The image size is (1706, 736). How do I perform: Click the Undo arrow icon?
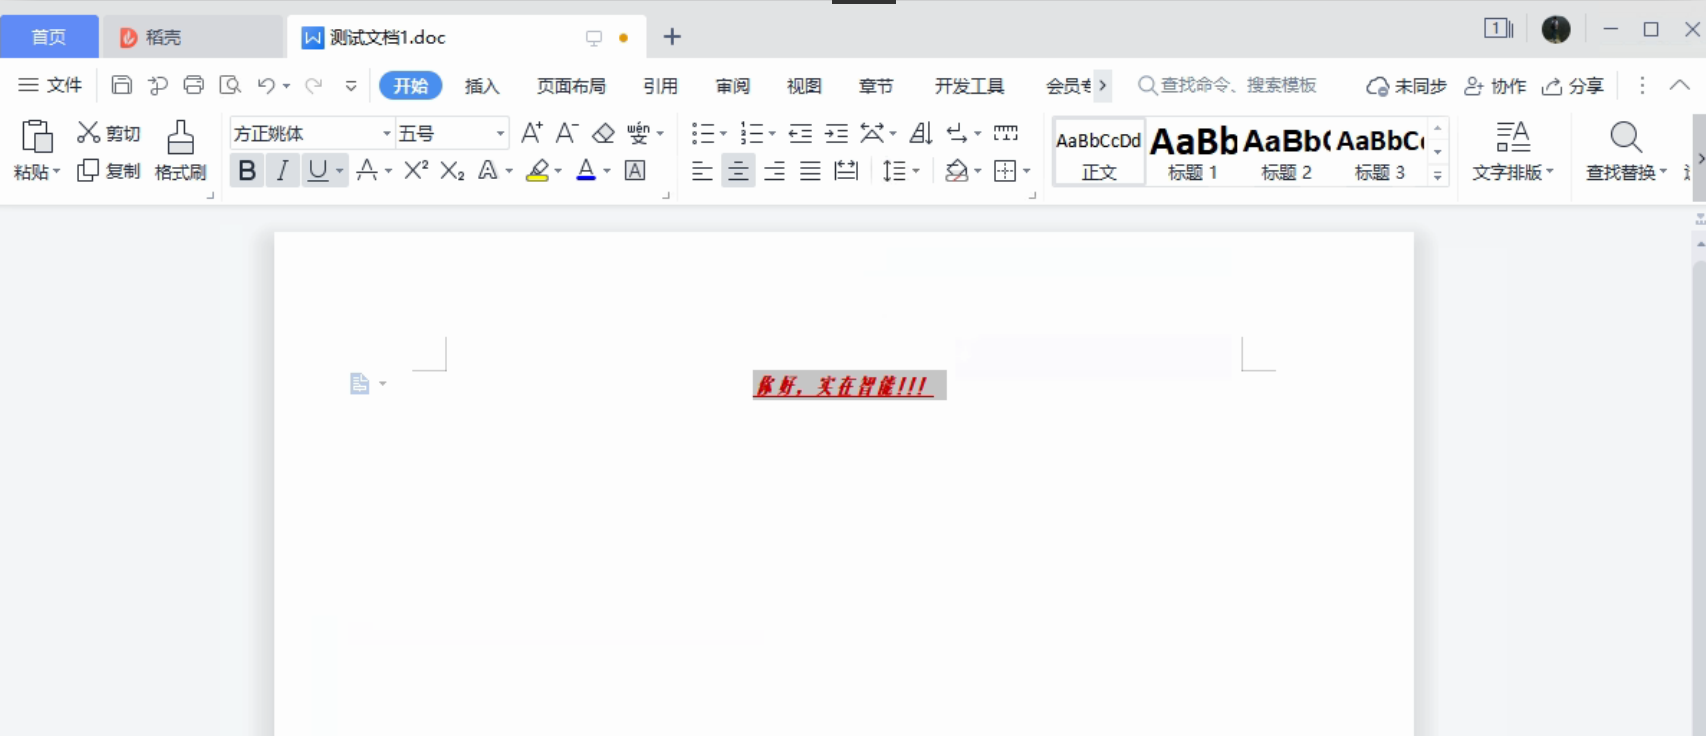pos(265,85)
